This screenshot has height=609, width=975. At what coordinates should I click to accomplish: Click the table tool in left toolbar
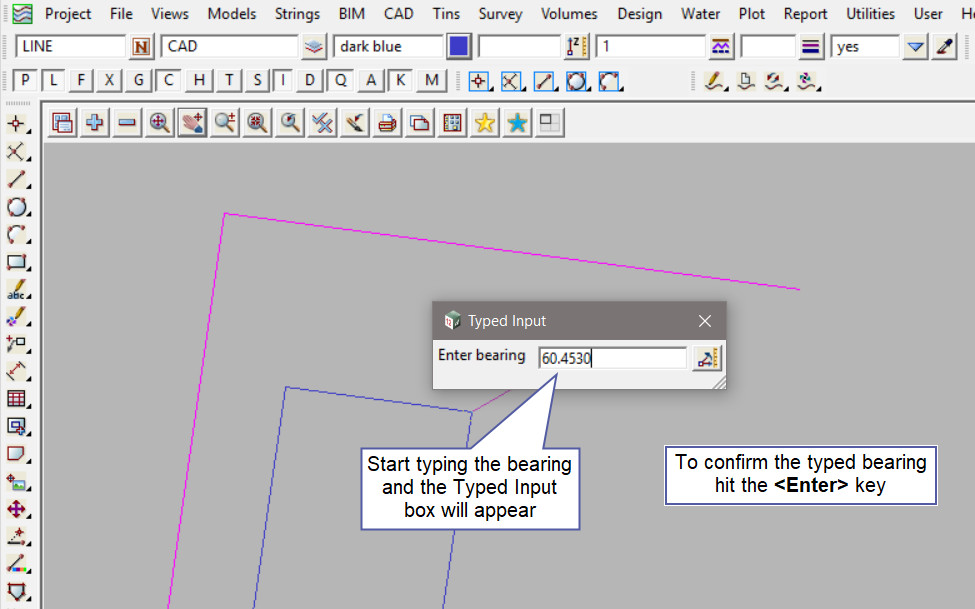(x=17, y=399)
